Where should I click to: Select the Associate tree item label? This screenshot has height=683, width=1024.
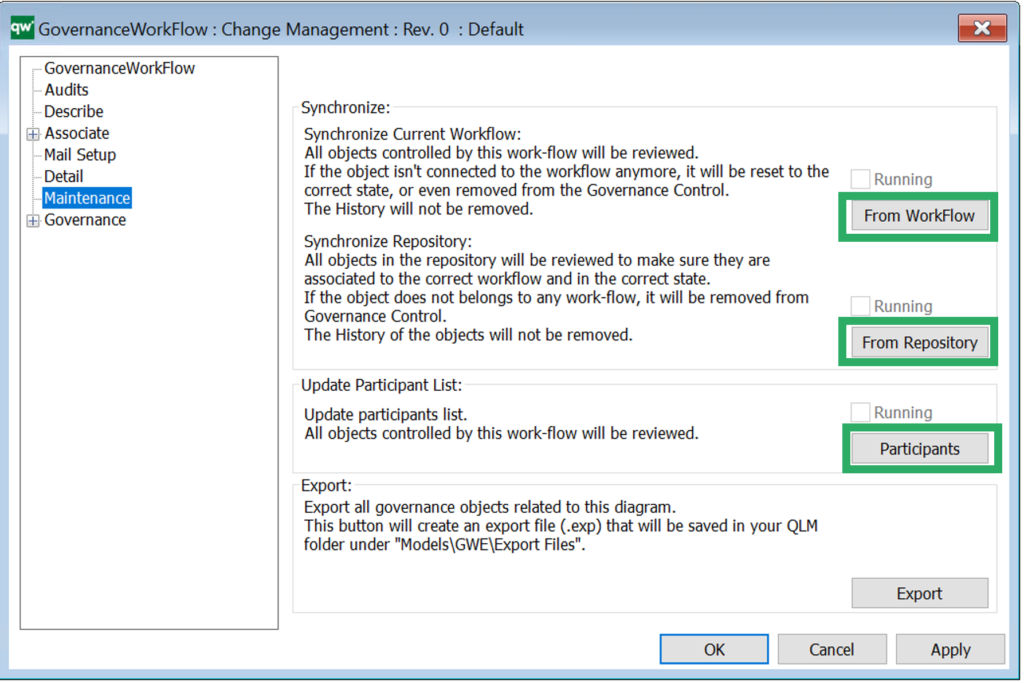click(76, 133)
